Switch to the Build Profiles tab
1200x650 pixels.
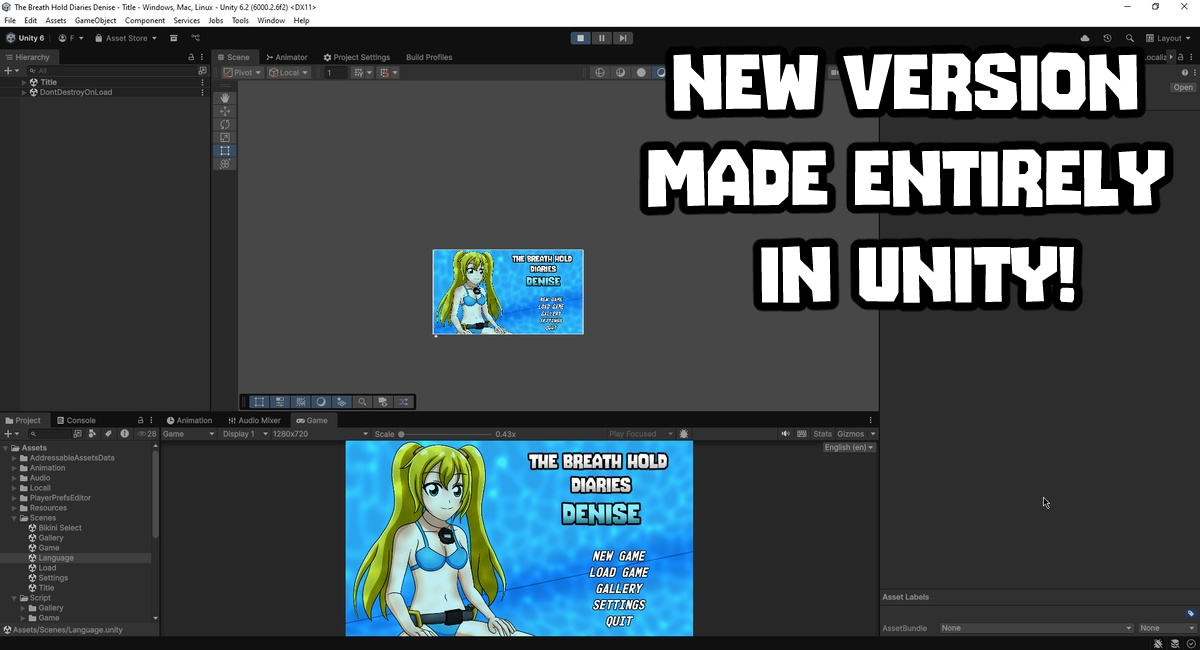point(429,57)
